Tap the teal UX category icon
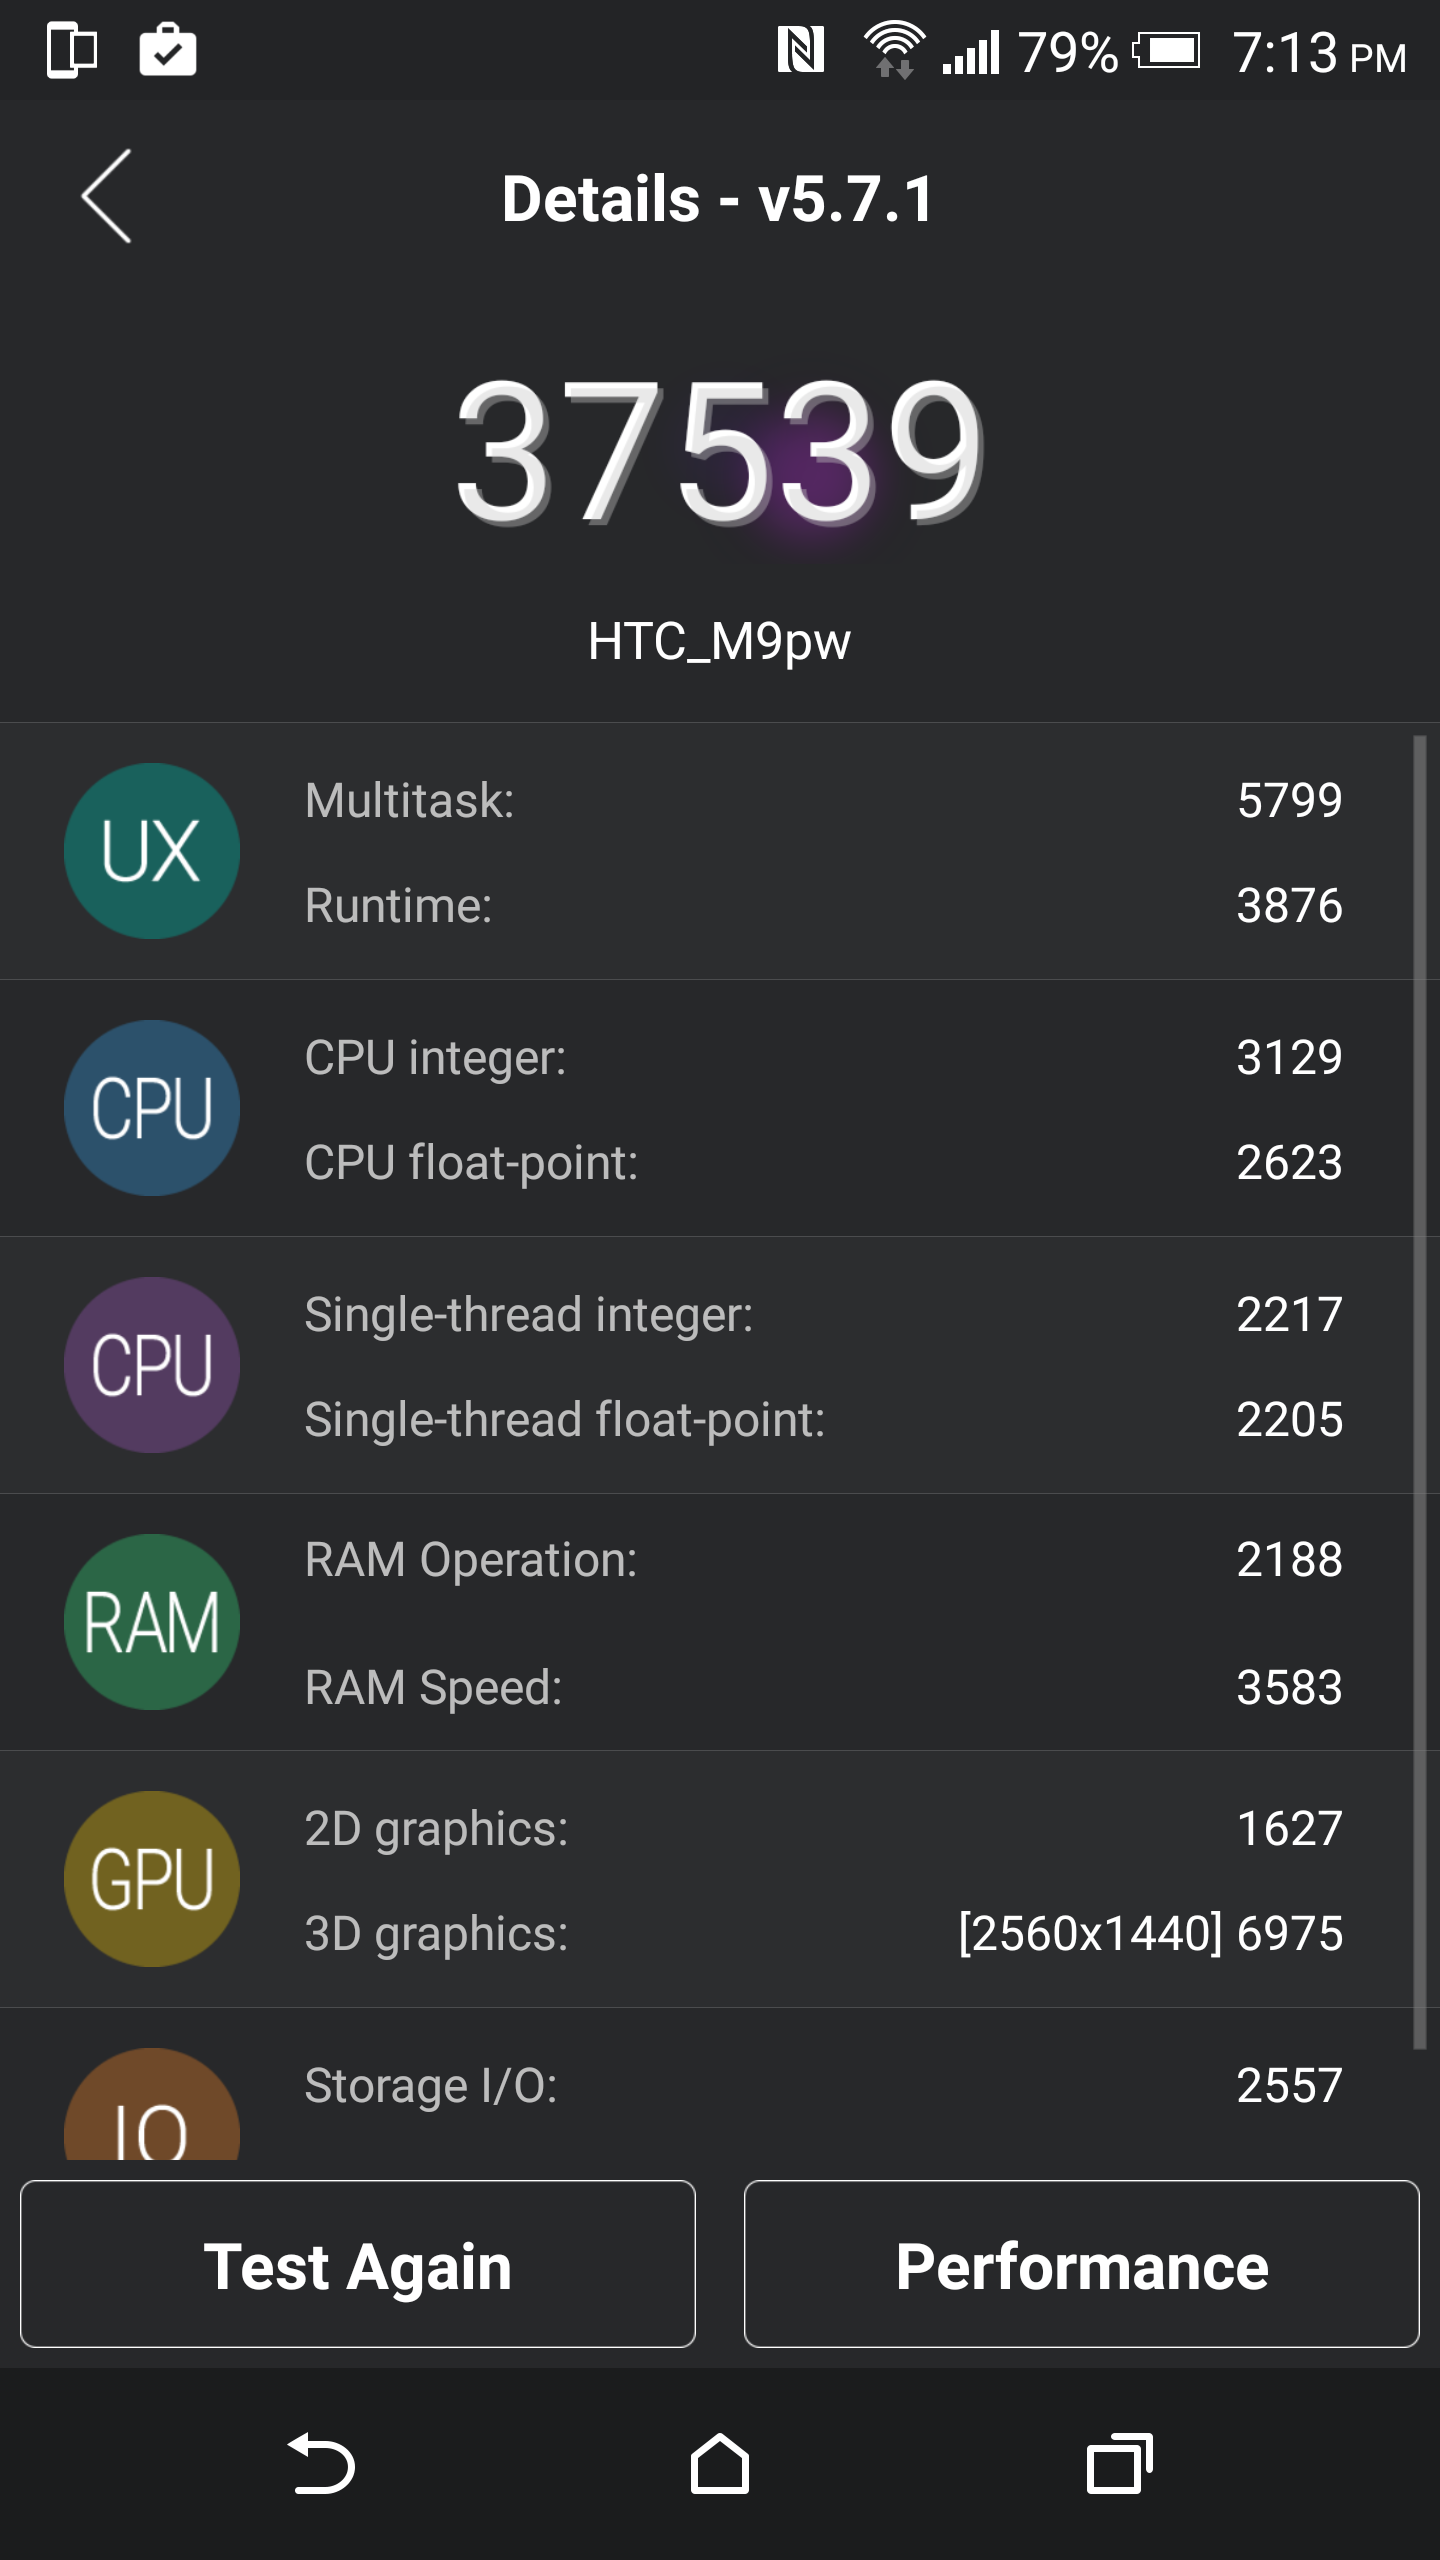1440x2560 pixels. 152,851
